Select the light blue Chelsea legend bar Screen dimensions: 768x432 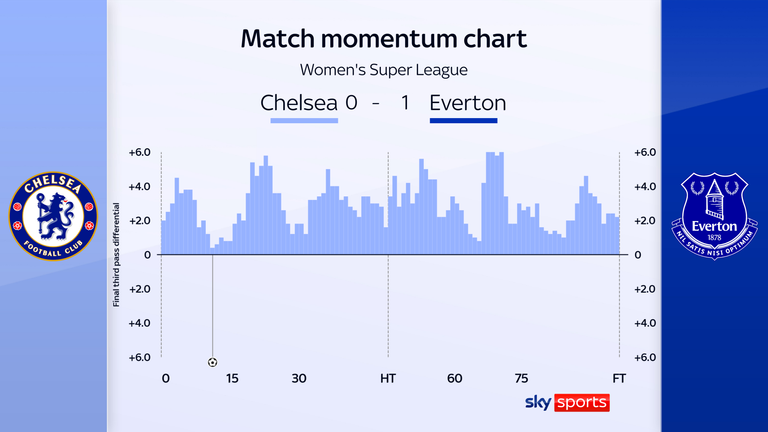(304, 121)
